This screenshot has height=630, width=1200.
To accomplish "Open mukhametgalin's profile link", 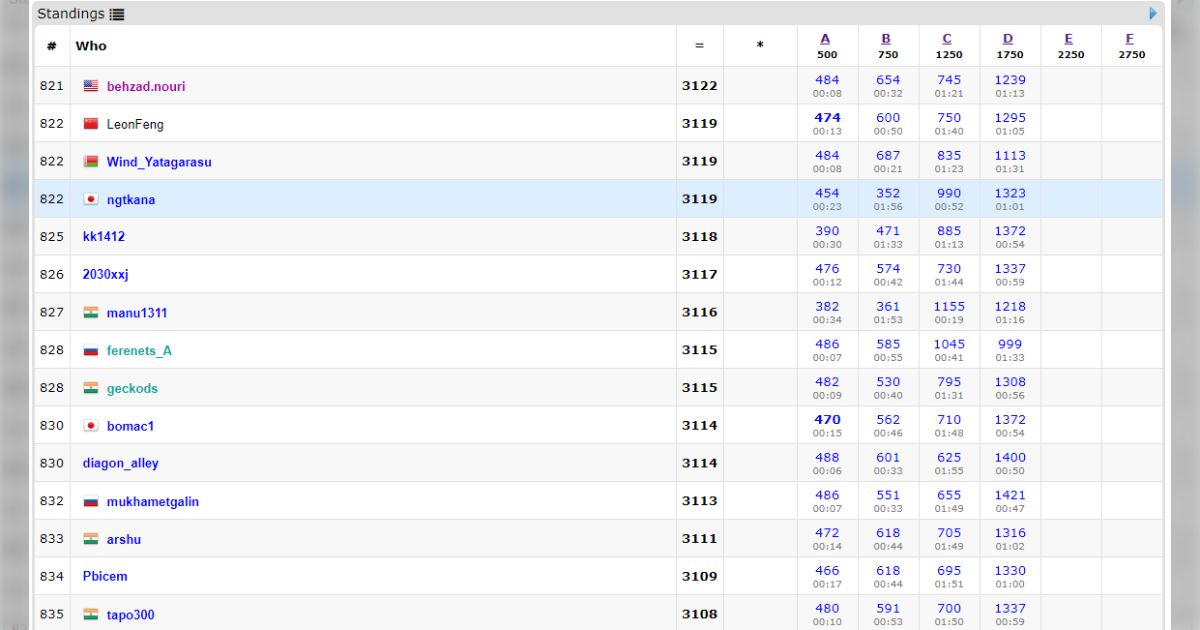I will click(x=153, y=501).
